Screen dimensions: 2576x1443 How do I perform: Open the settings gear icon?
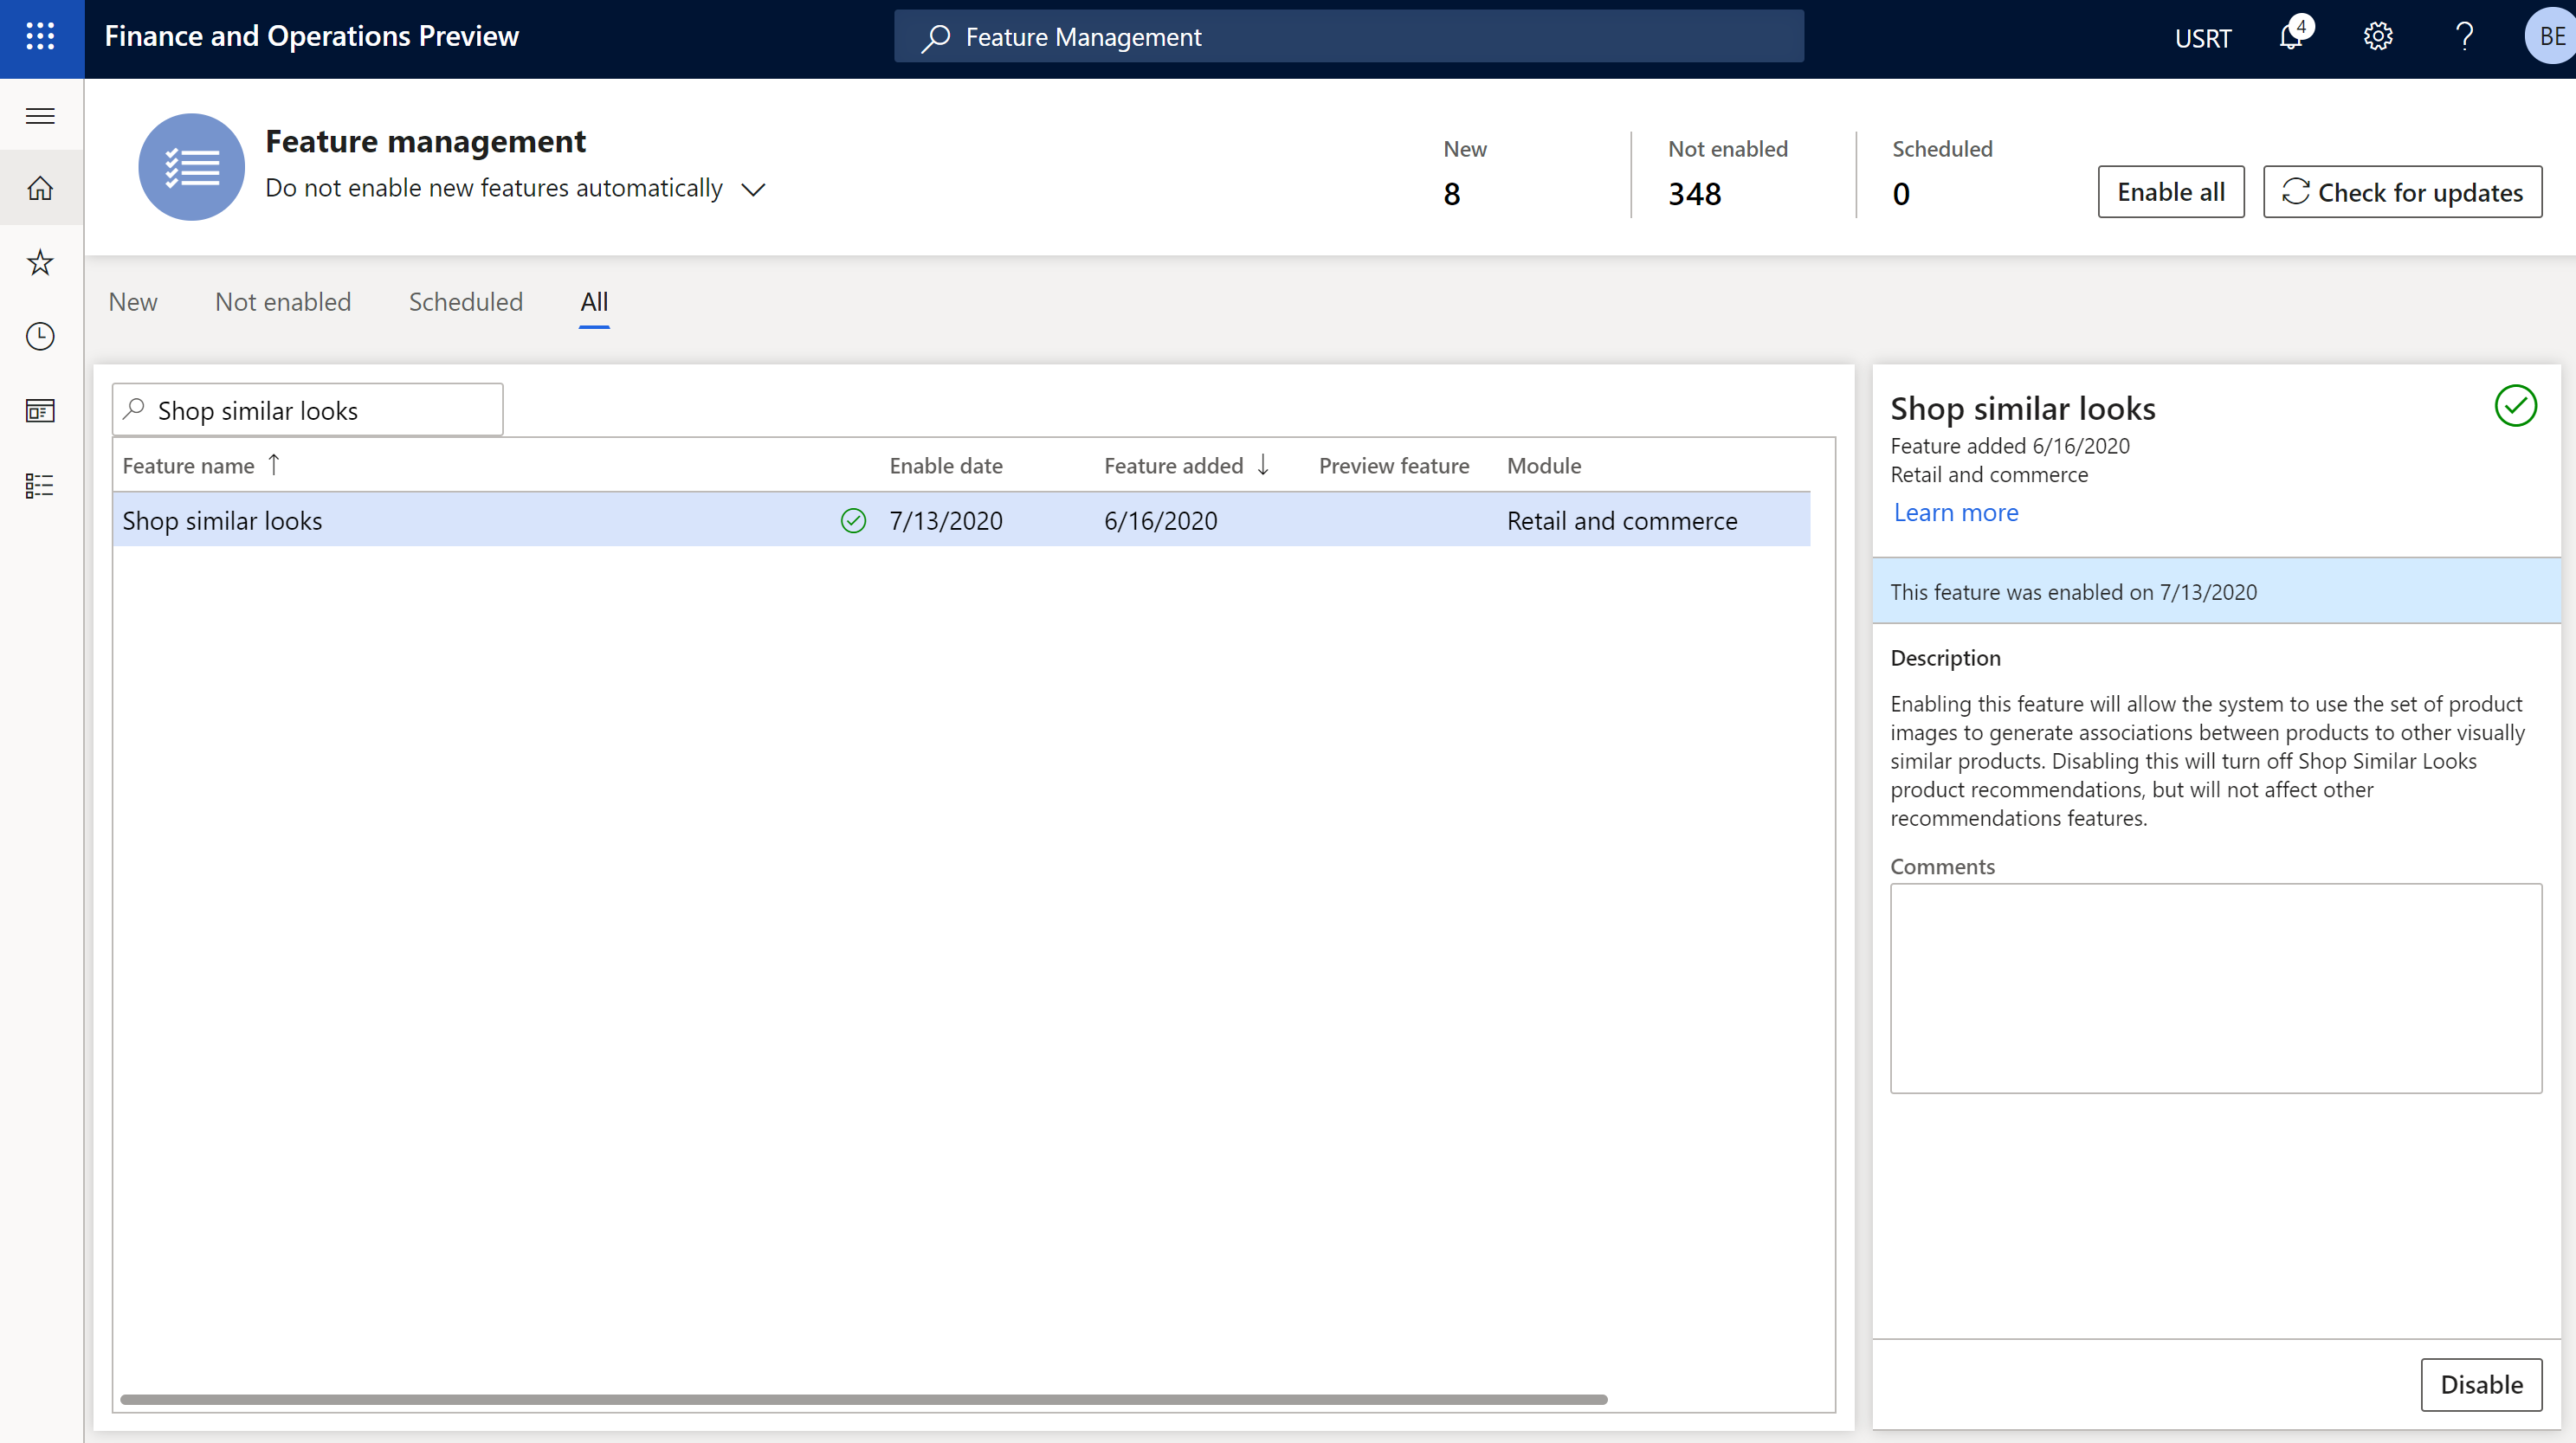point(2379,35)
